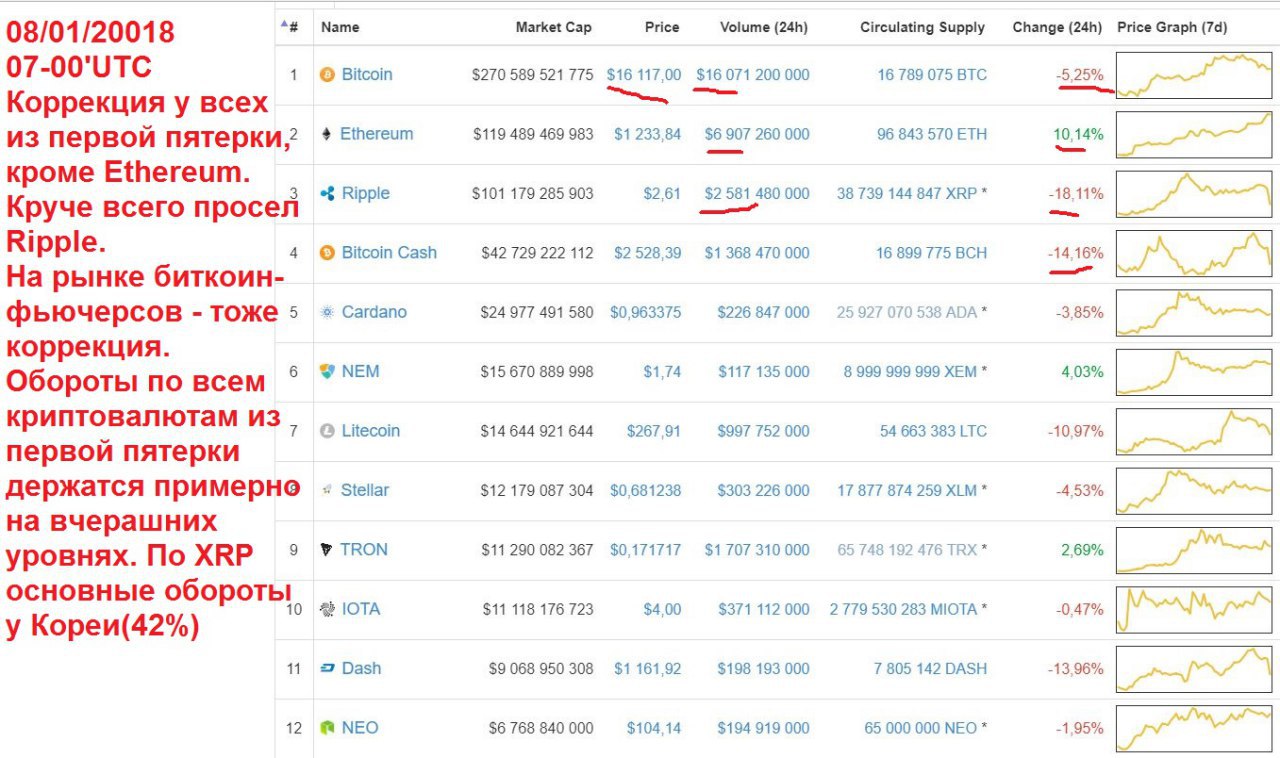Image resolution: width=1280 pixels, height=758 pixels.
Task: Click the NEM logo icon
Action: pos(327,372)
